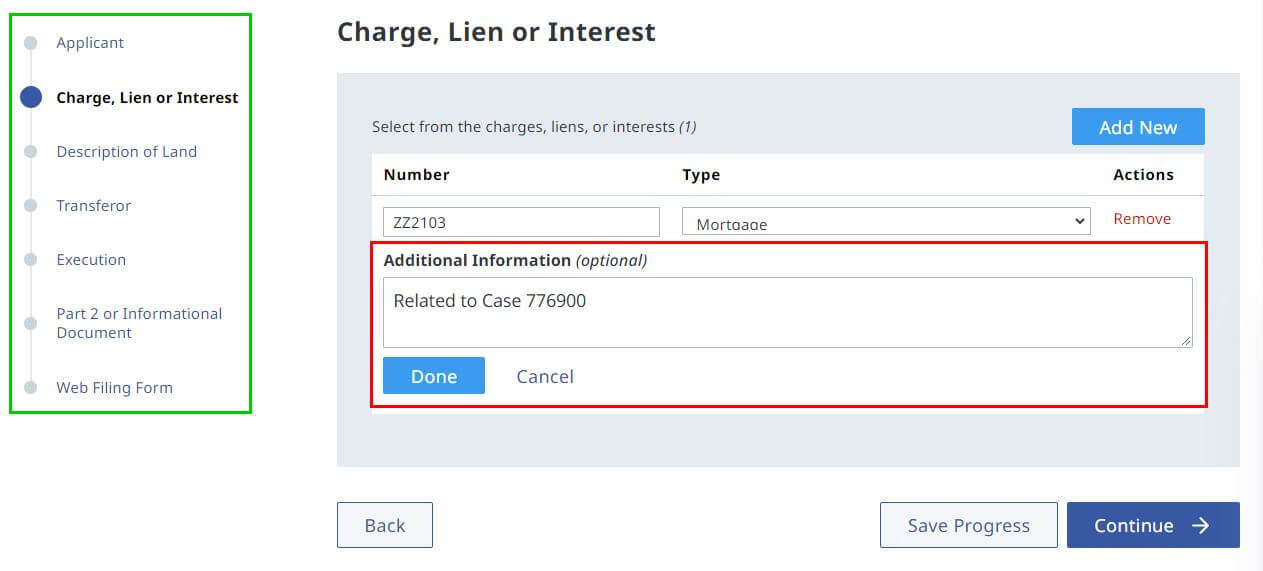1263x571 pixels.
Task: Click the Type column header
Action: pyautogui.click(x=701, y=174)
